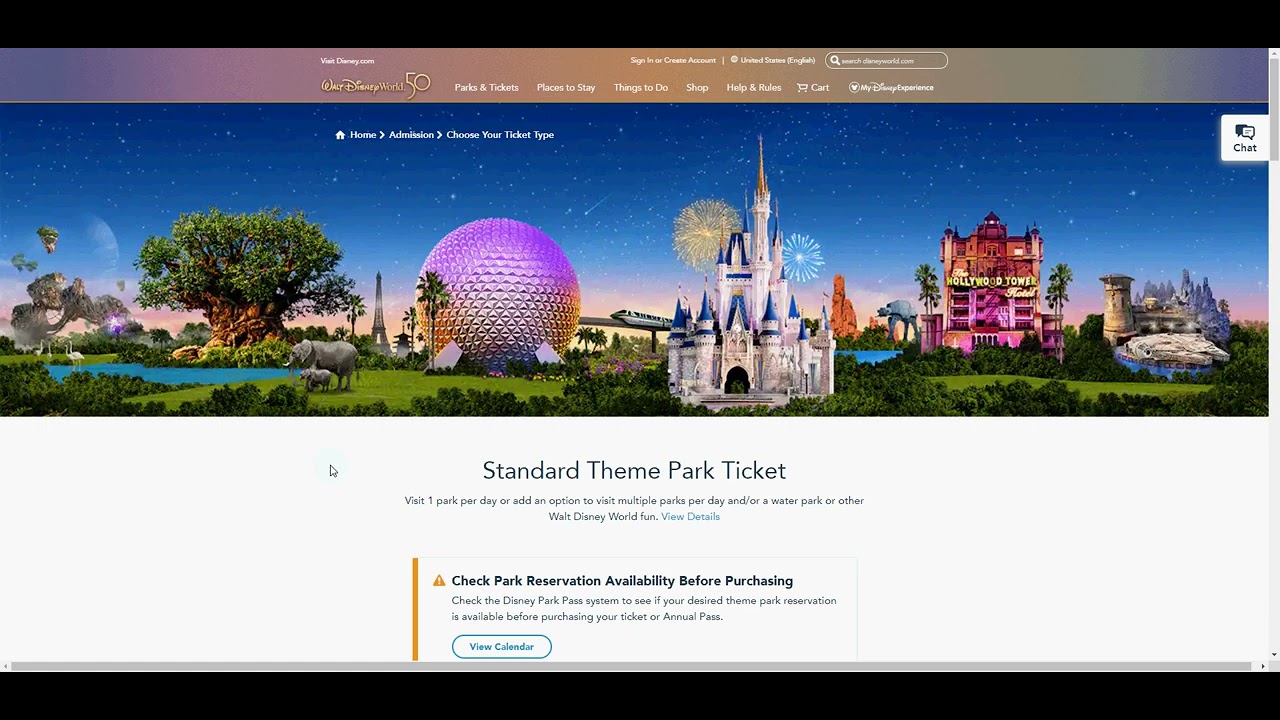Click Sign In or Create Account
The height and width of the screenshot is (720, 1280).
673,60
